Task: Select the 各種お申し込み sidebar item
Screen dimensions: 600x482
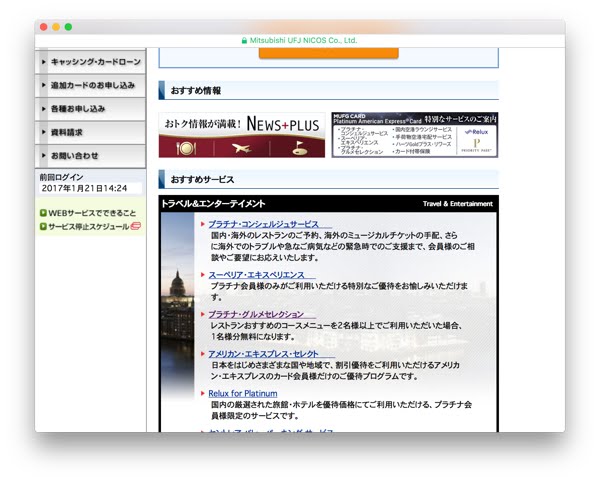Action: pos(90,109)
